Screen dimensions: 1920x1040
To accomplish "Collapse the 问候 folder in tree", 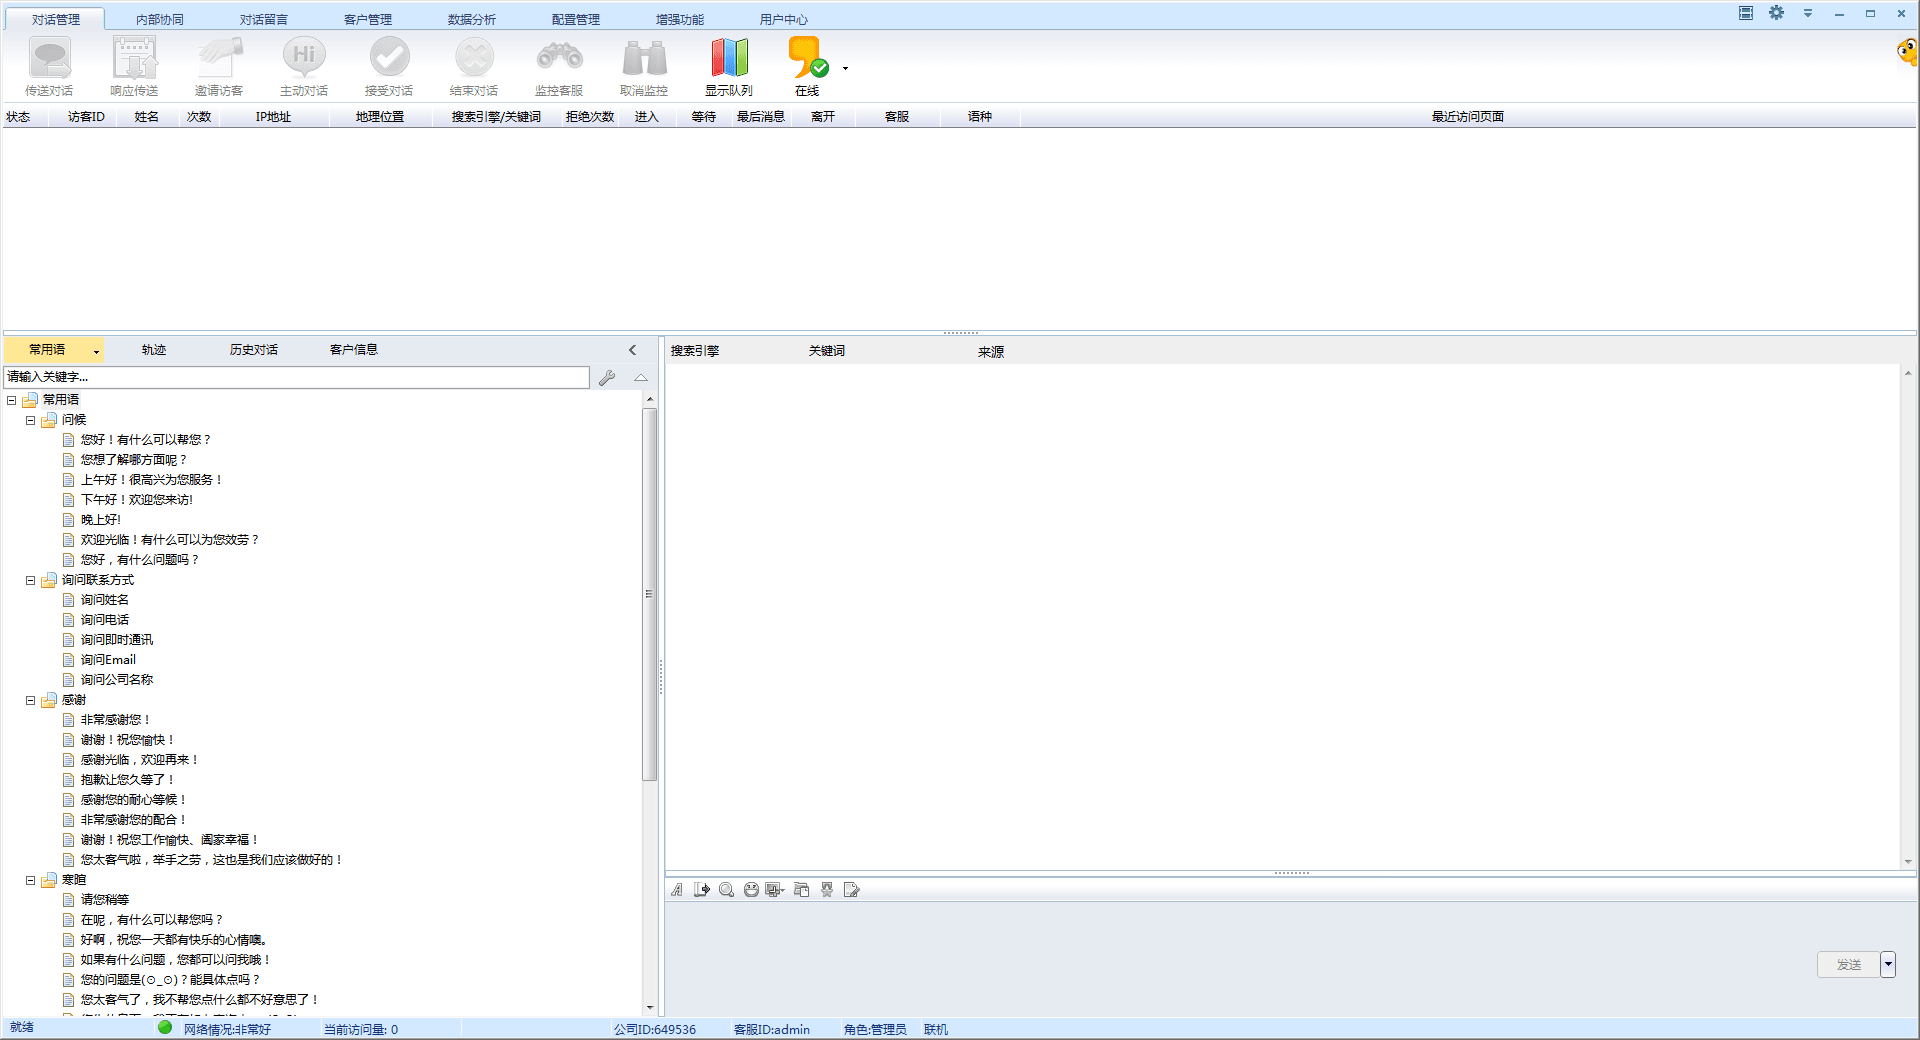I will click(x=30, y=420).
